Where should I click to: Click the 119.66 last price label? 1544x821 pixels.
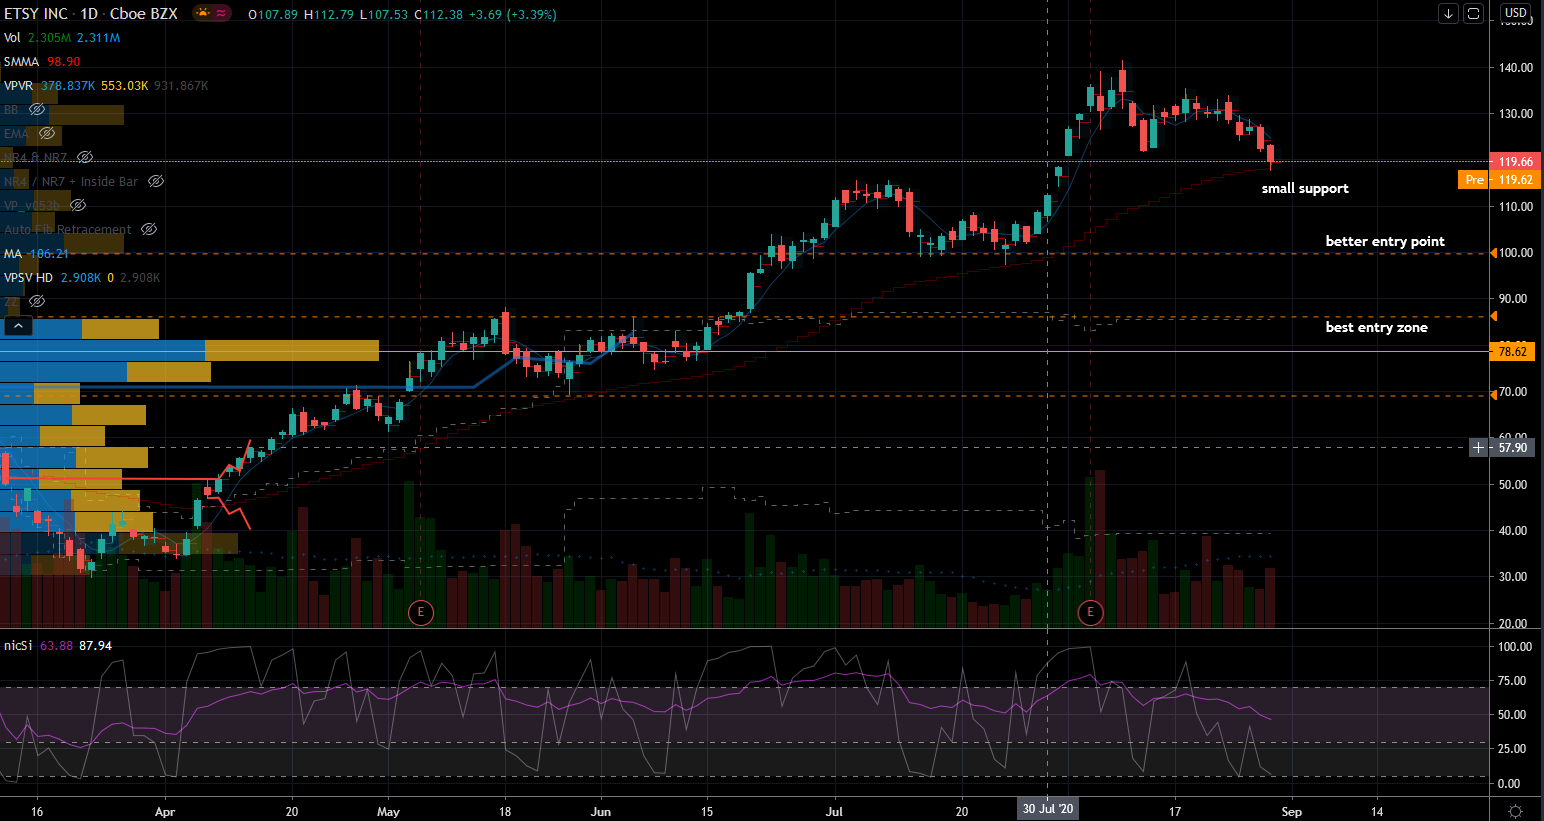pos(1516,162)
